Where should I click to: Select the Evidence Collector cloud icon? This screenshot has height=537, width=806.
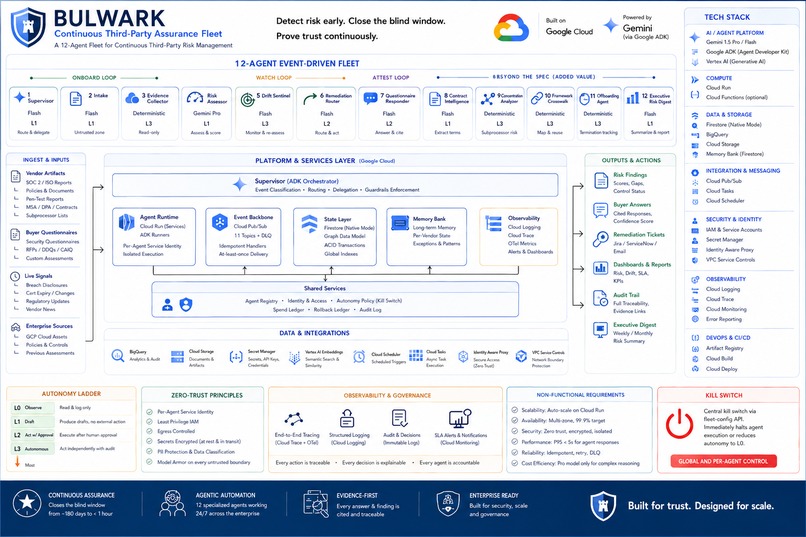[x=132, y=97]
